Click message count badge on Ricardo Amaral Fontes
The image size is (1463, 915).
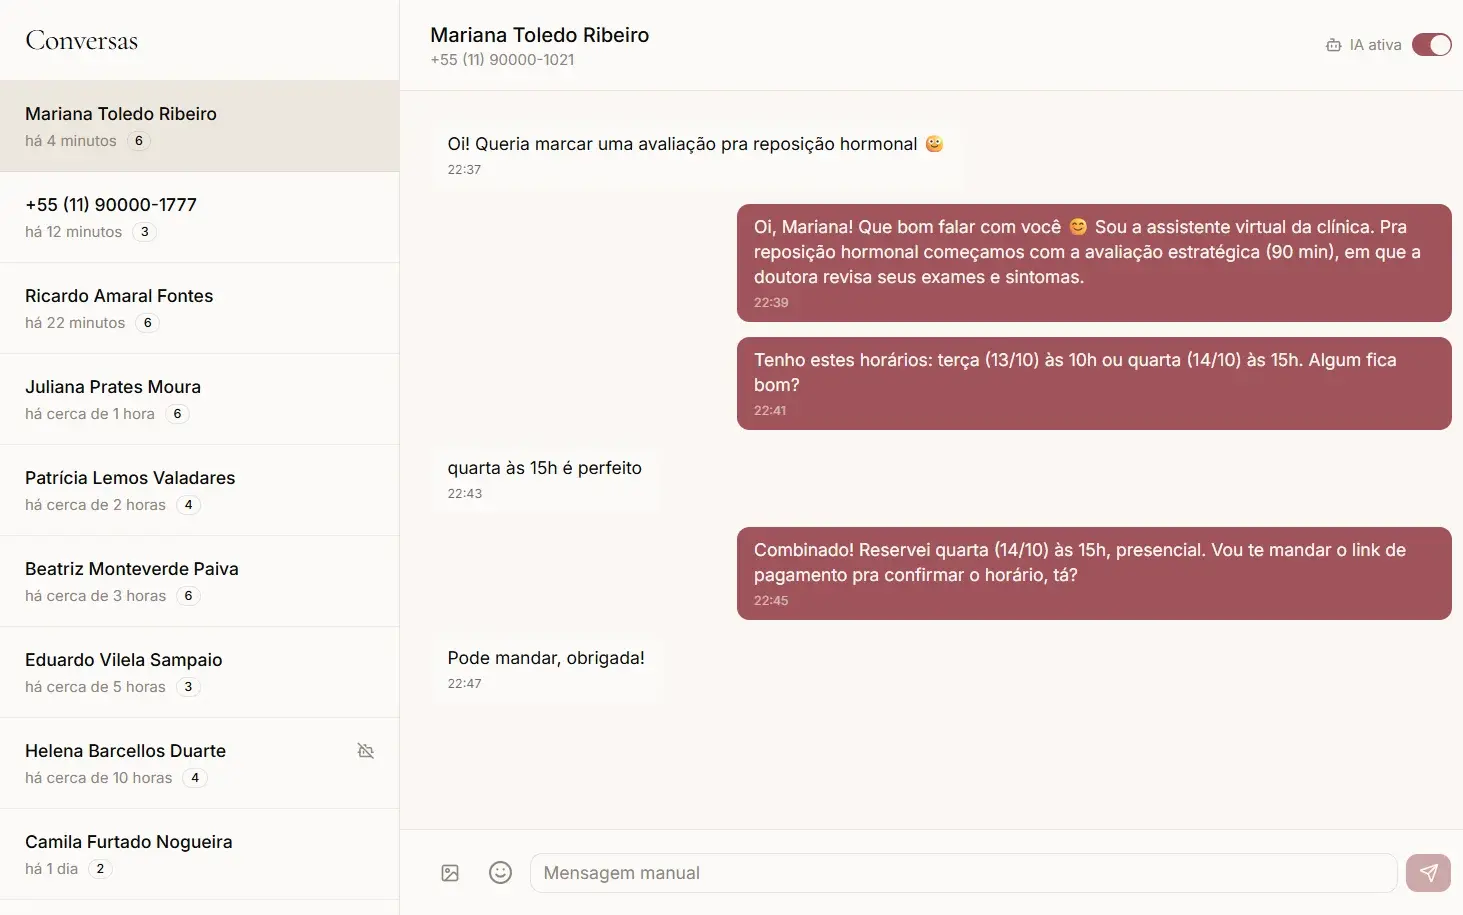147,323
